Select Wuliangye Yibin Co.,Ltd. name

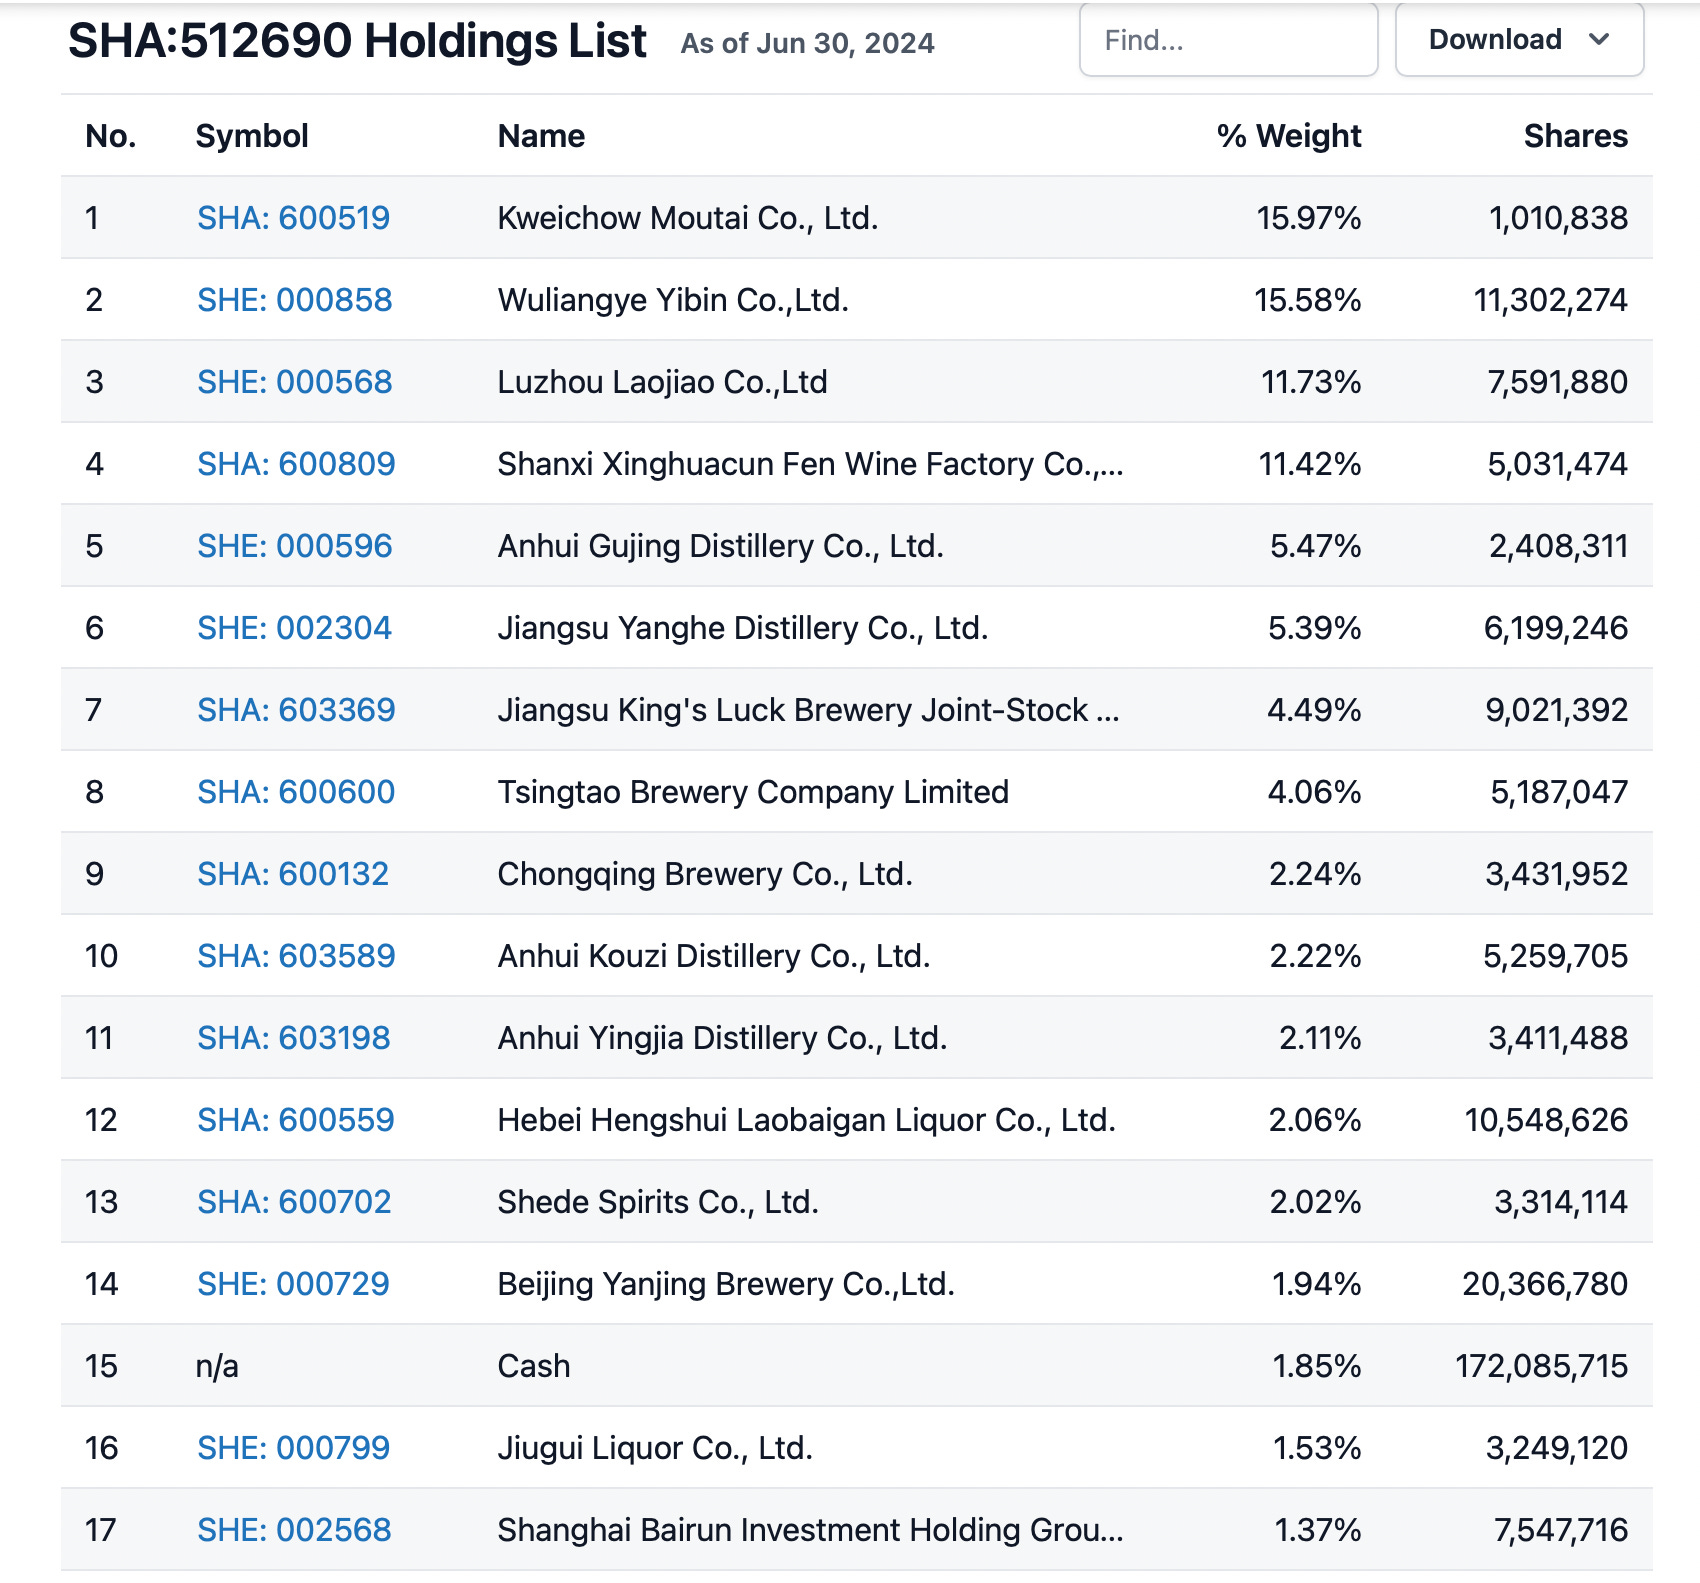[673, 300]
